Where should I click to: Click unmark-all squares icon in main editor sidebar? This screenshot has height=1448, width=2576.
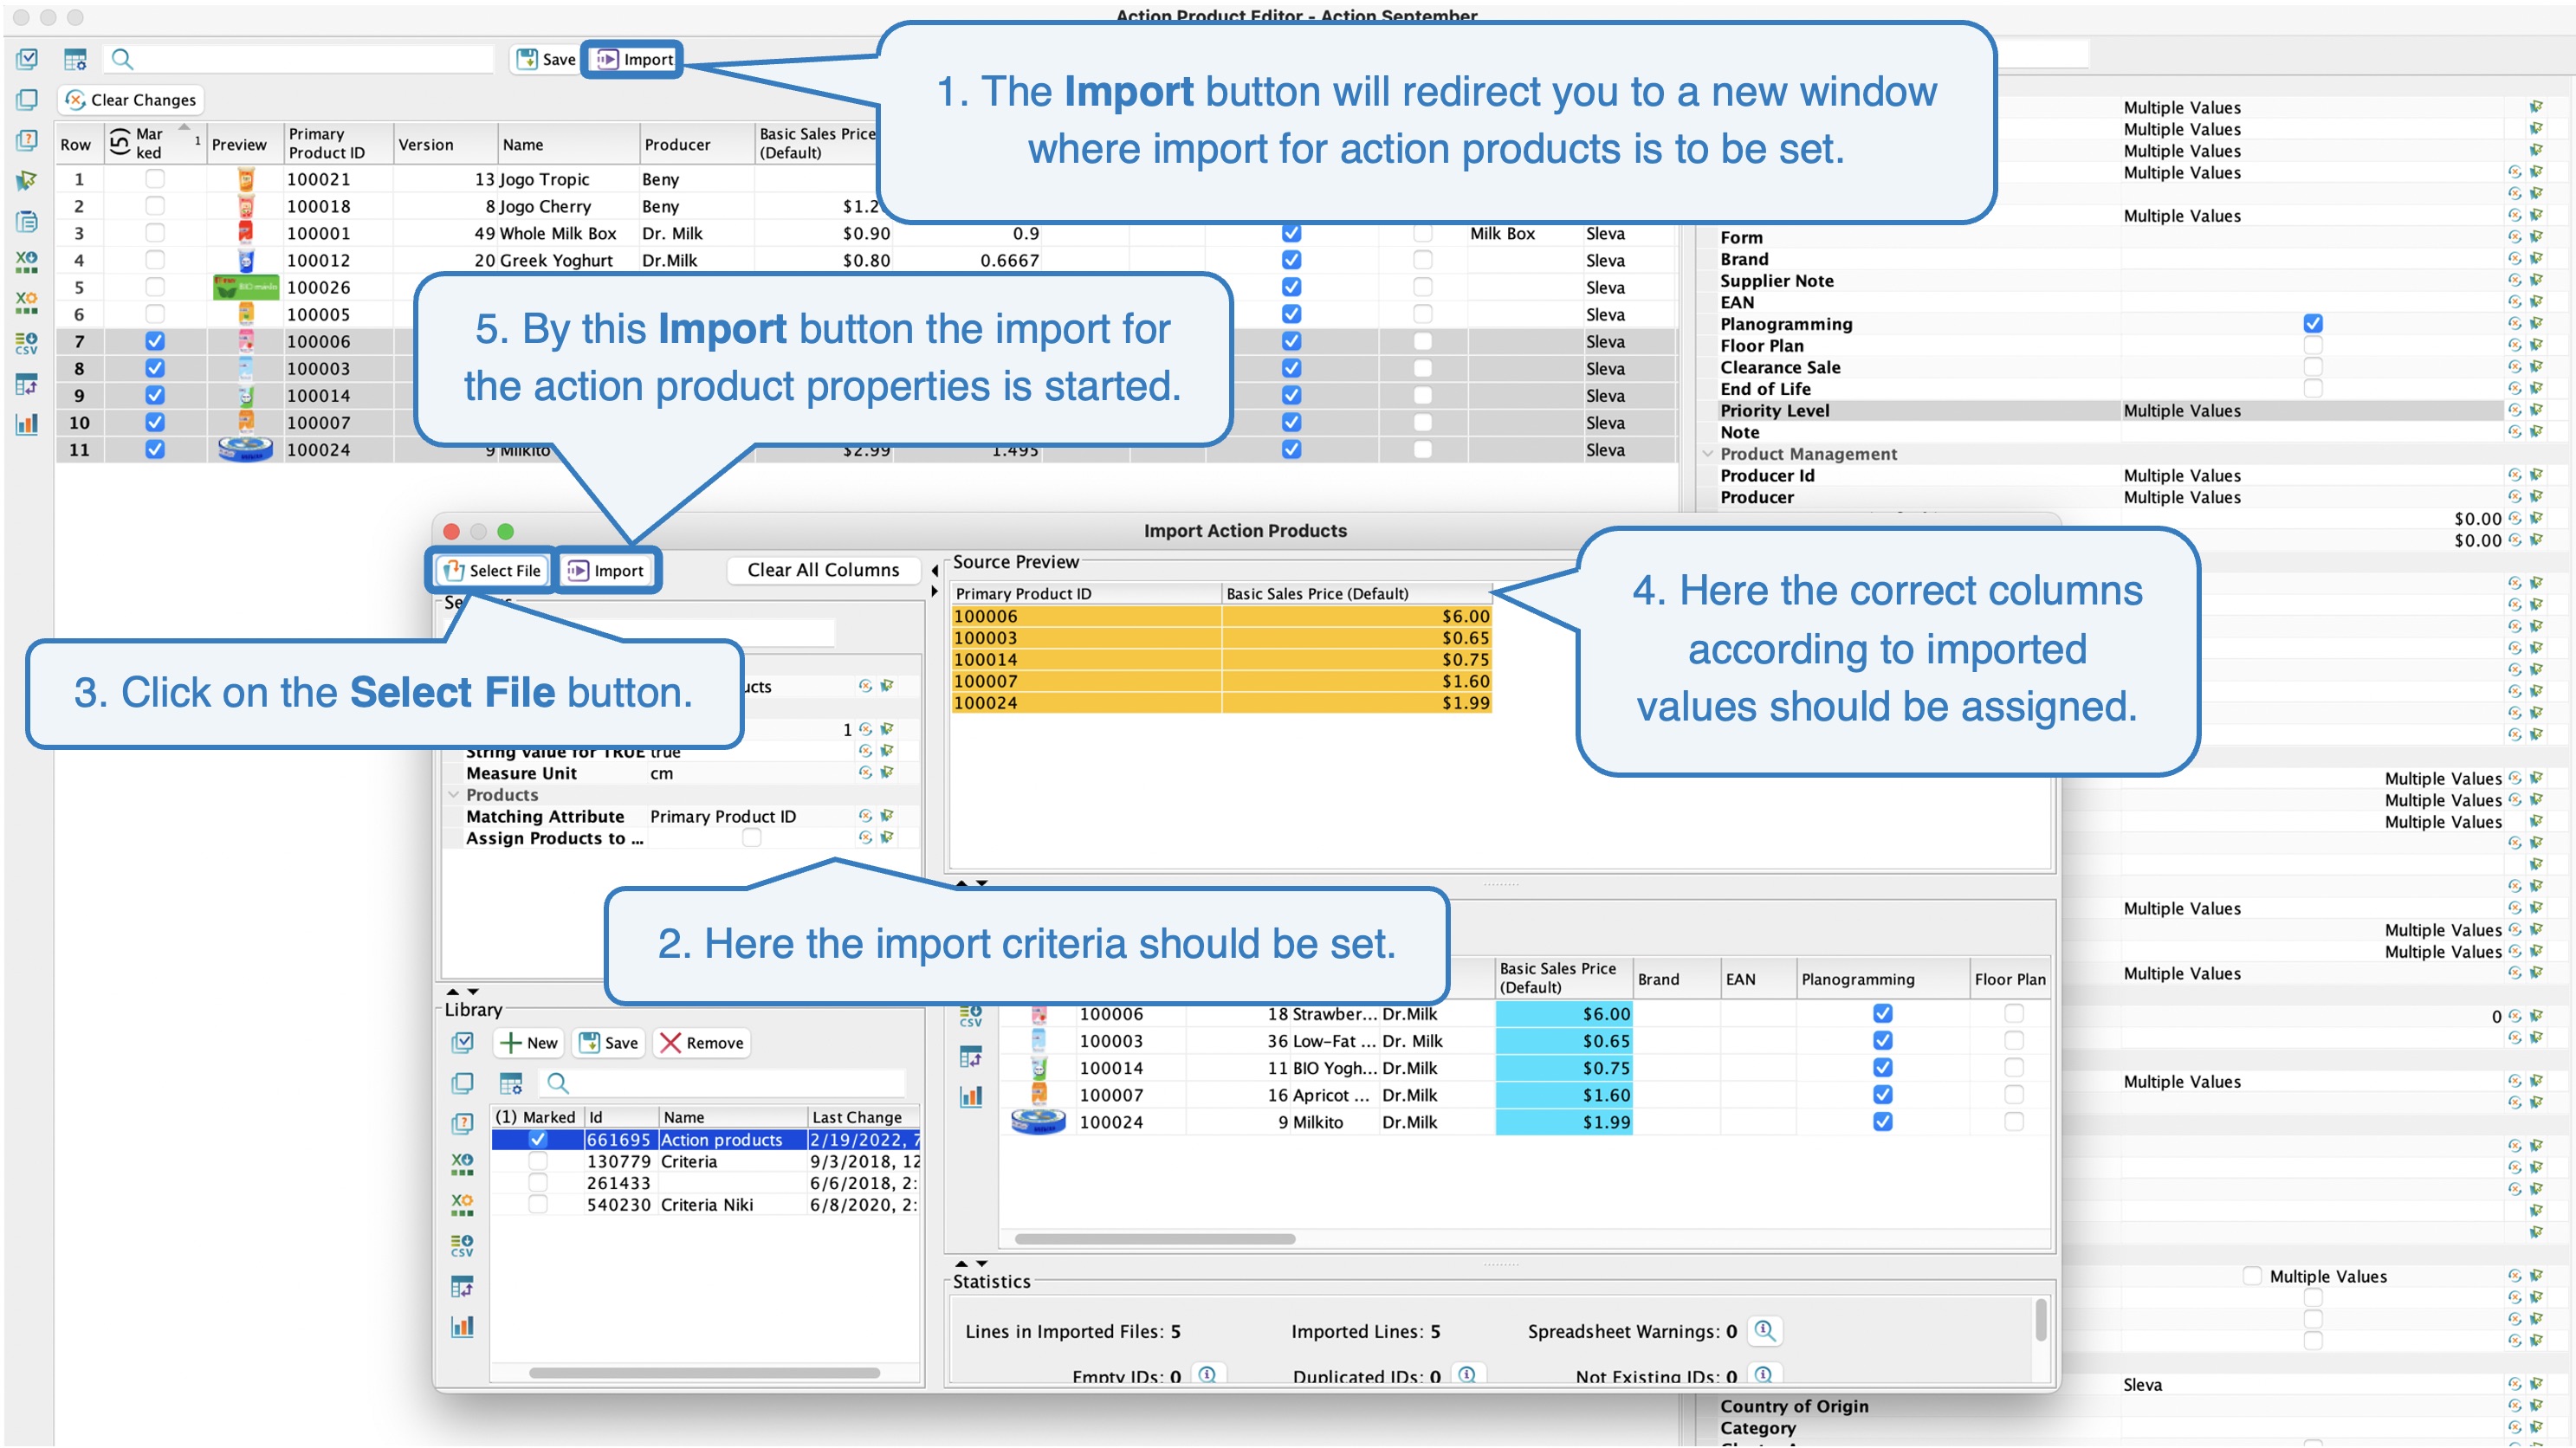[27, 100]
